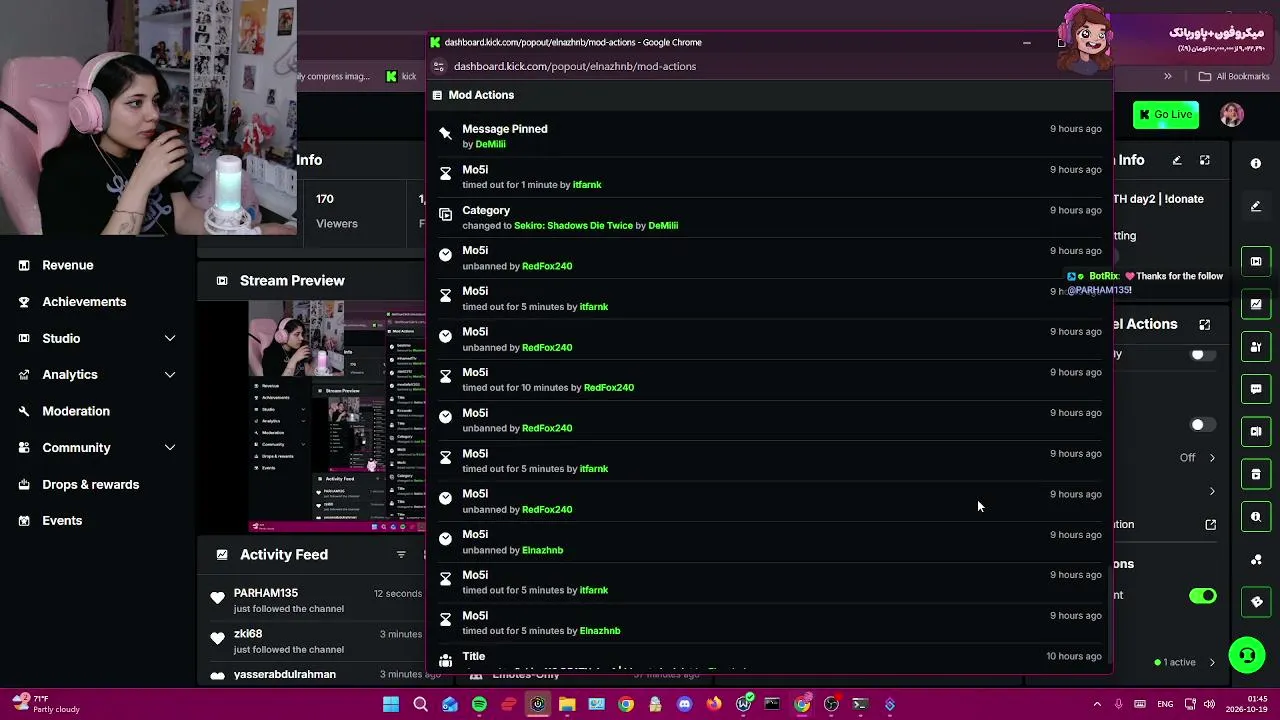The width and height of the screenshot is (1280, 720).
Task: Open Firefox from the taskbar
Action: [x=713, y=705]
